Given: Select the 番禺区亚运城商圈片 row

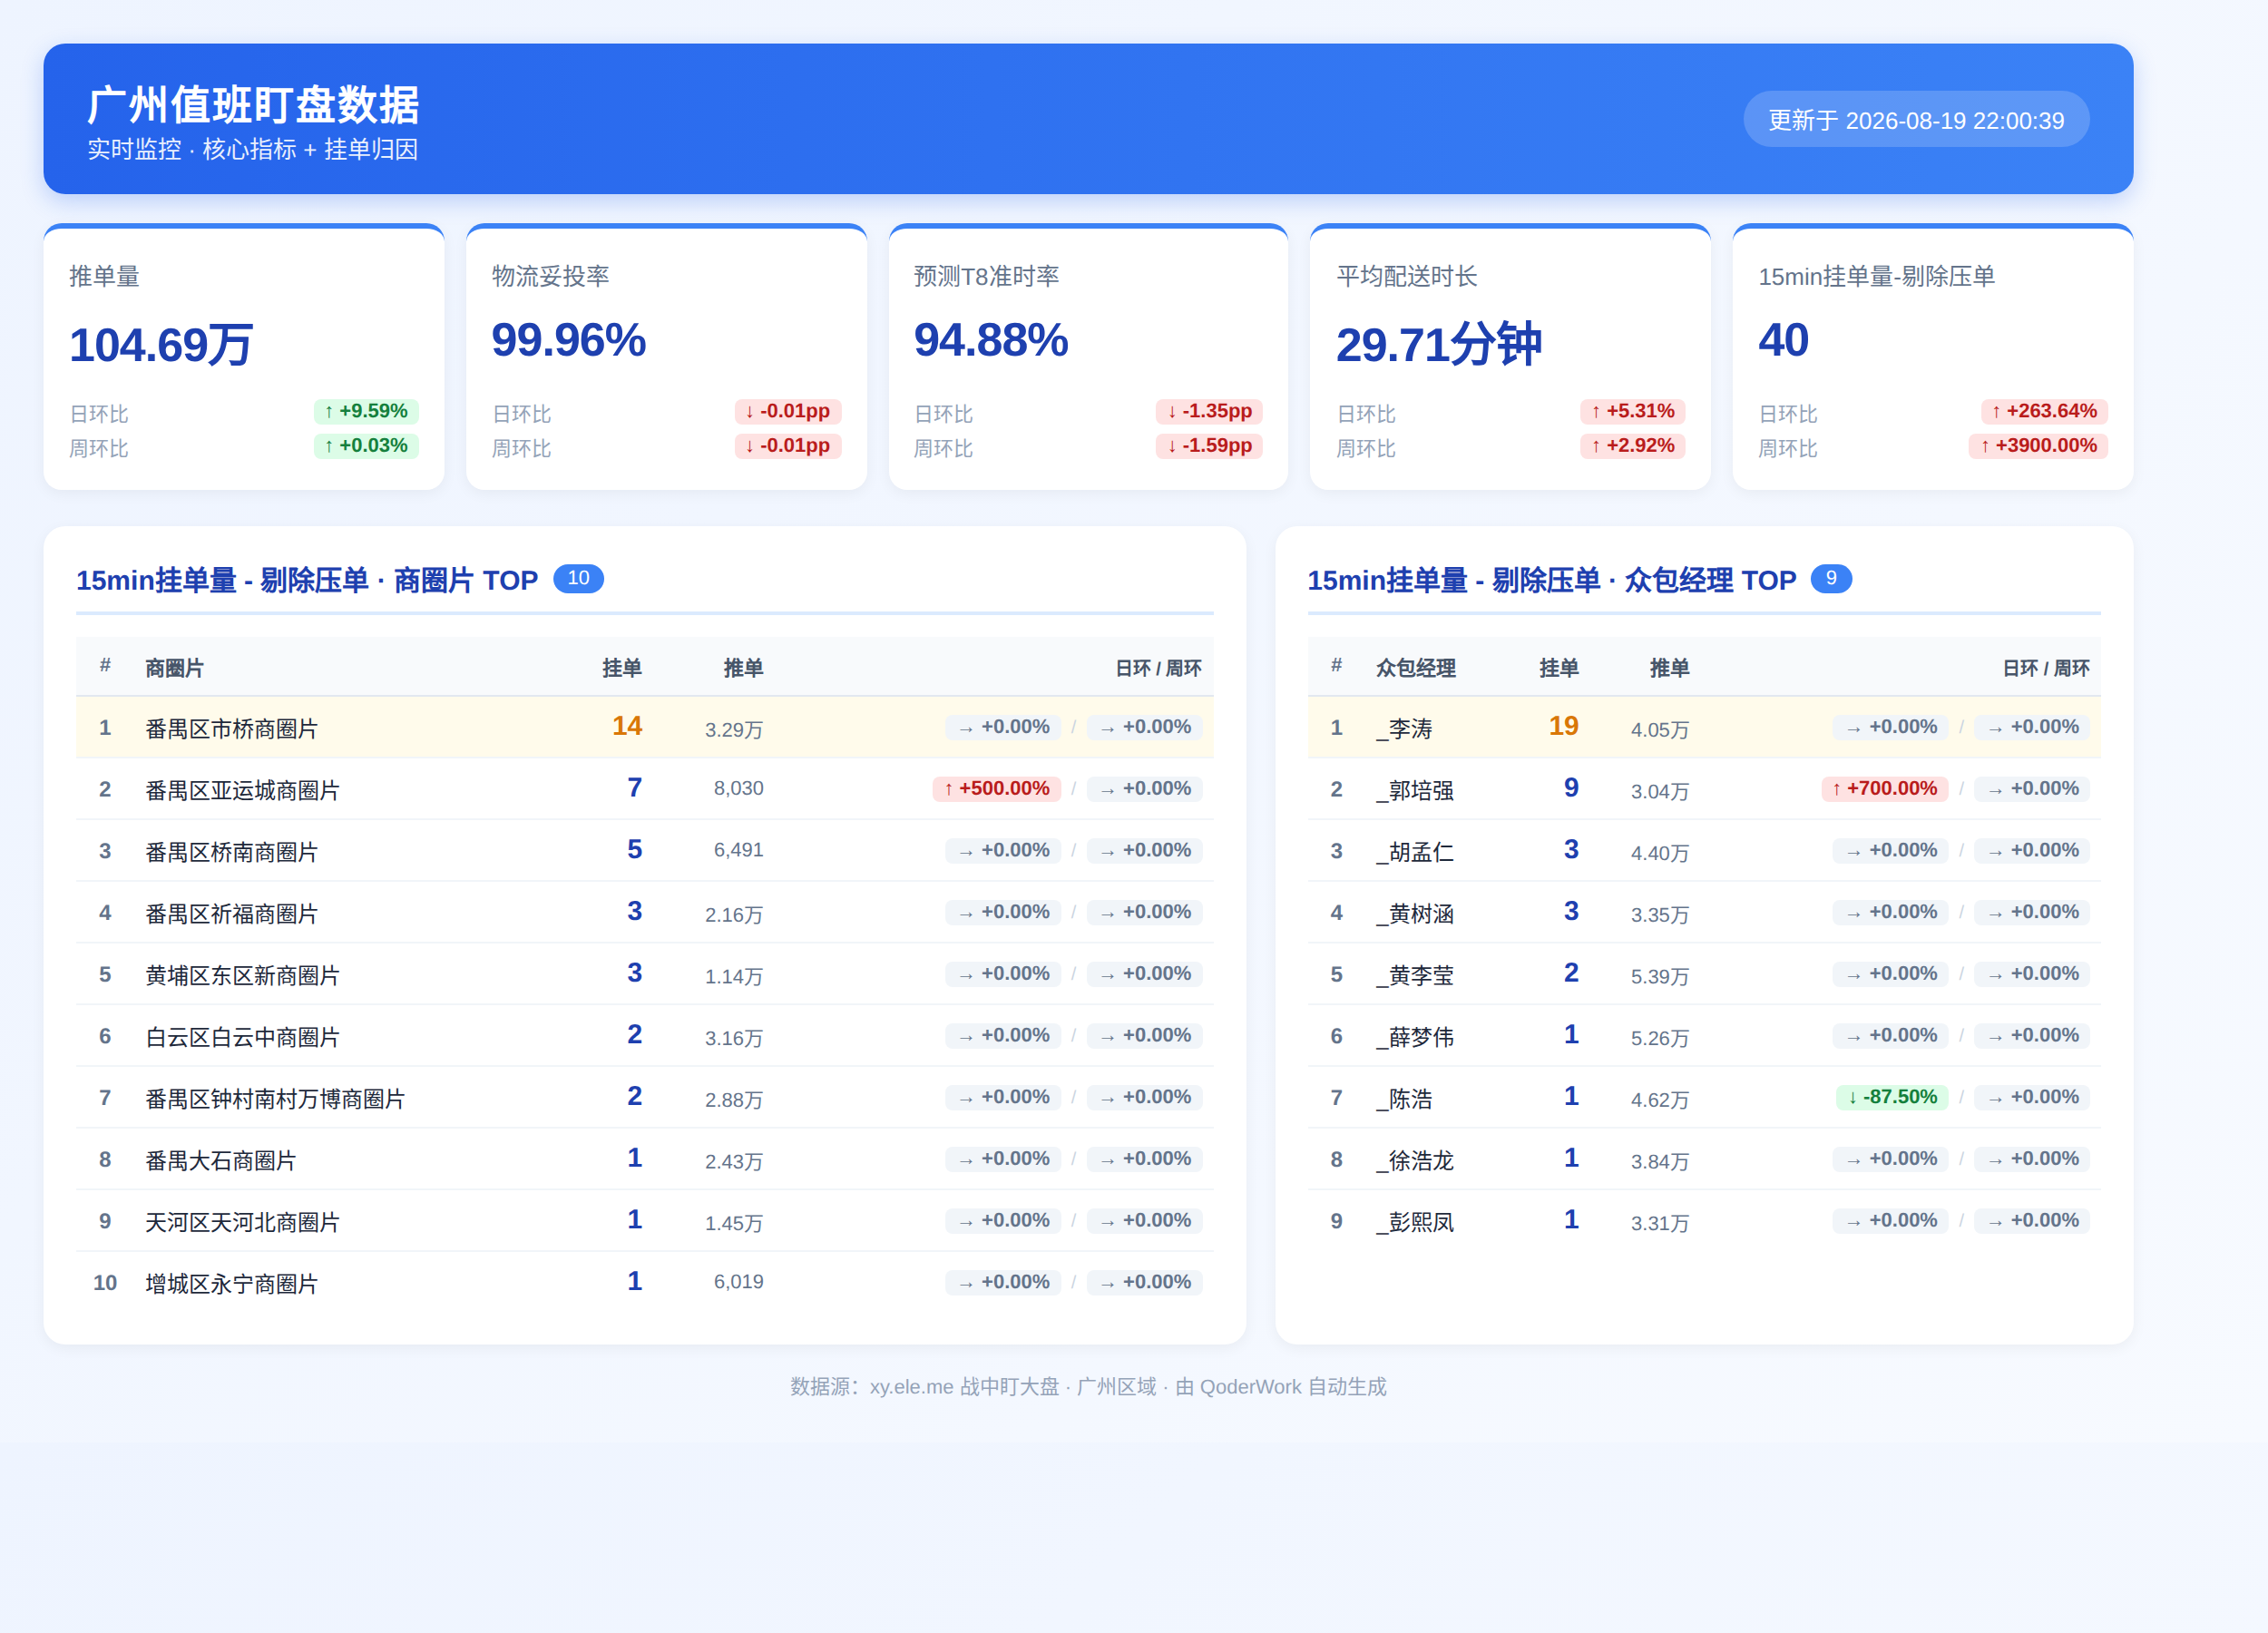Looking at the screenshot, I should point(645,789).
